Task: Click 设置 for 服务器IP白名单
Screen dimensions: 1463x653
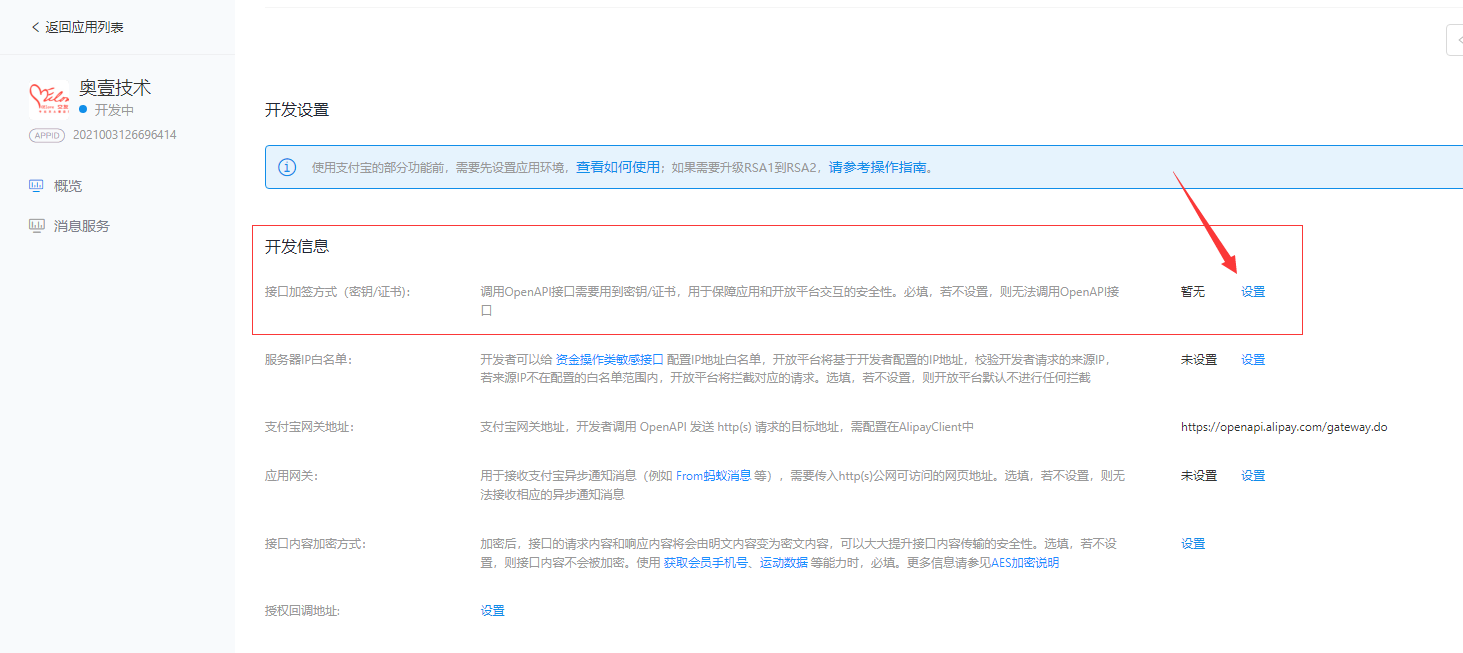Action: pyautogui.click(x=1253, y=360)
